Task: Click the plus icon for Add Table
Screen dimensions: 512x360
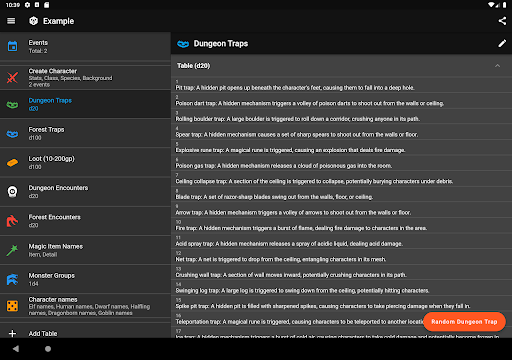Action: point(12,333)
